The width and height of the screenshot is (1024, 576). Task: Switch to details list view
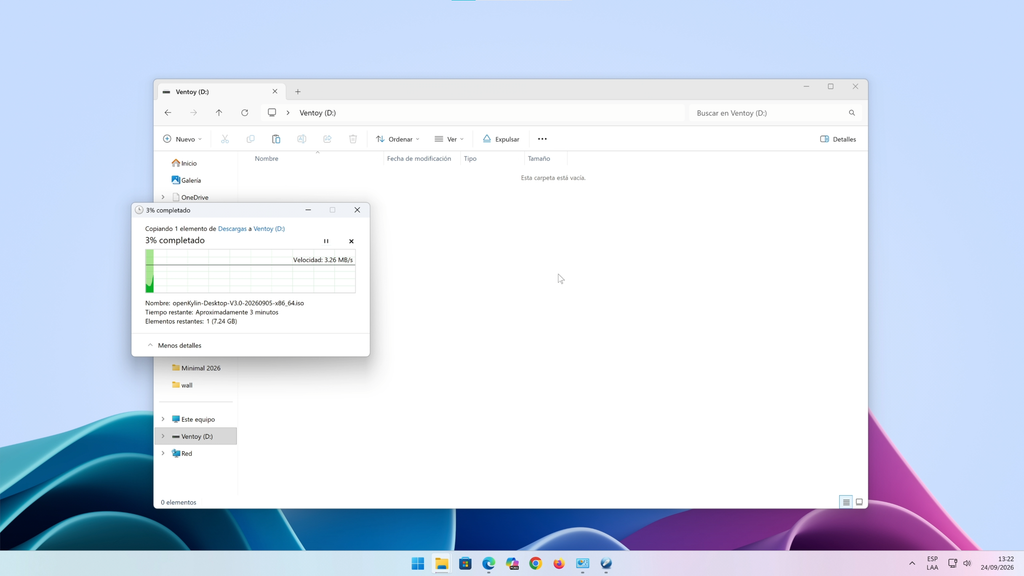click(846, 502)
